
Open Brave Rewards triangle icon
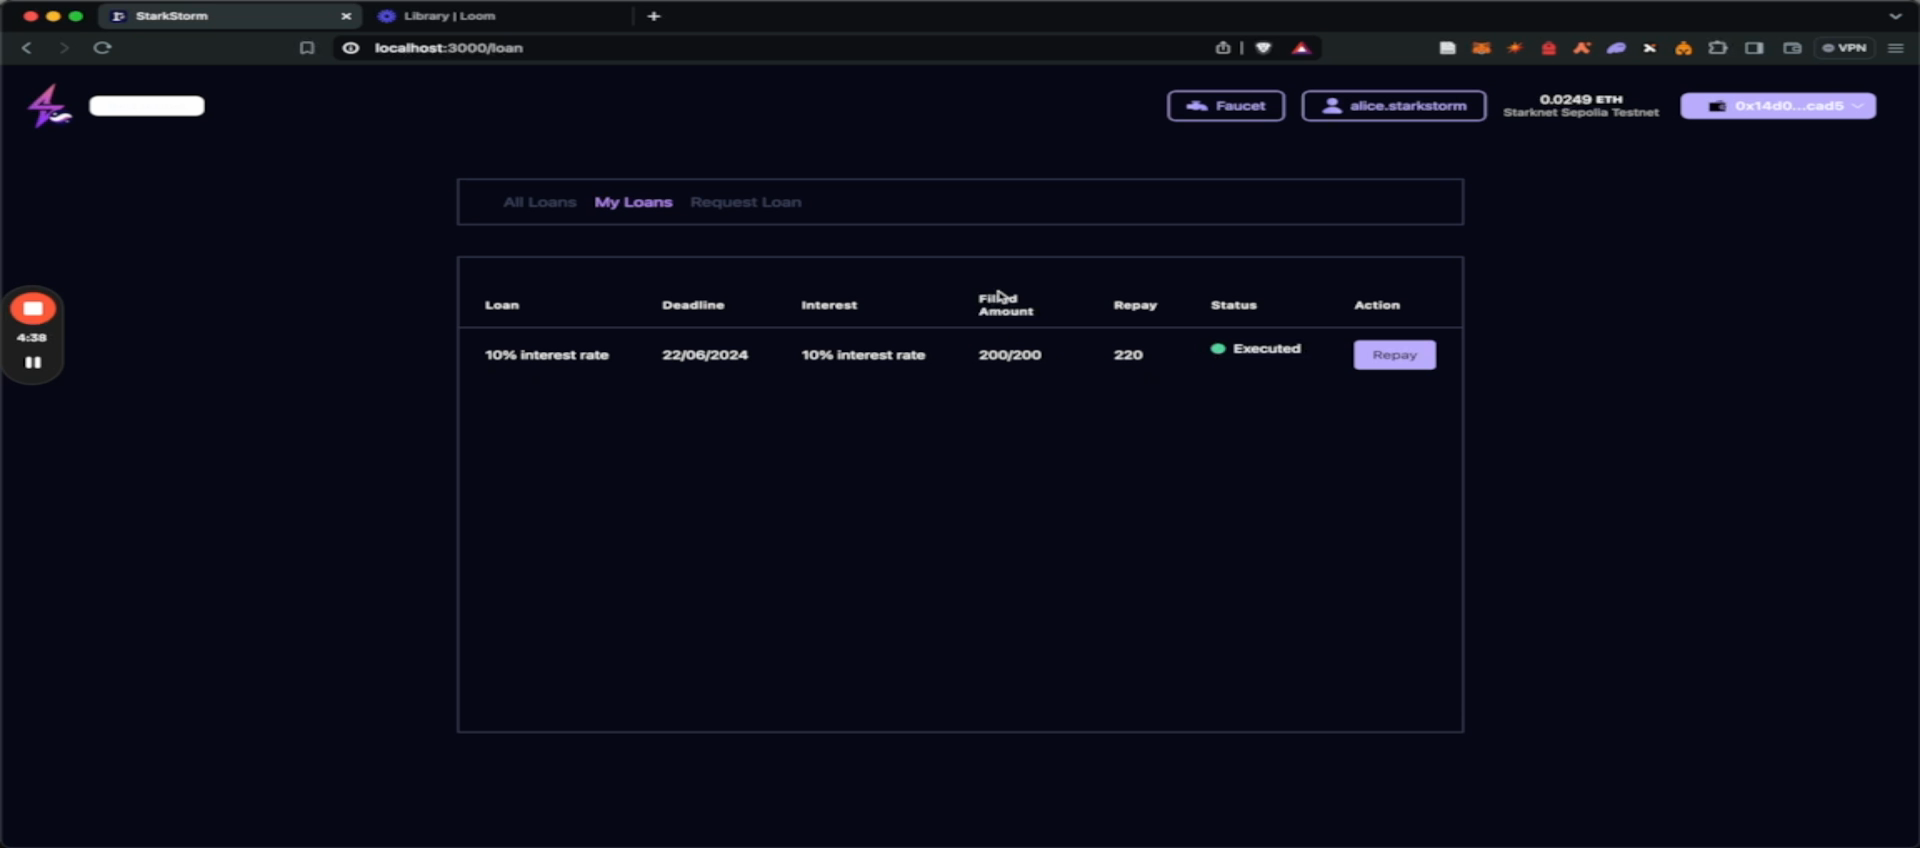coord(1301,48)
